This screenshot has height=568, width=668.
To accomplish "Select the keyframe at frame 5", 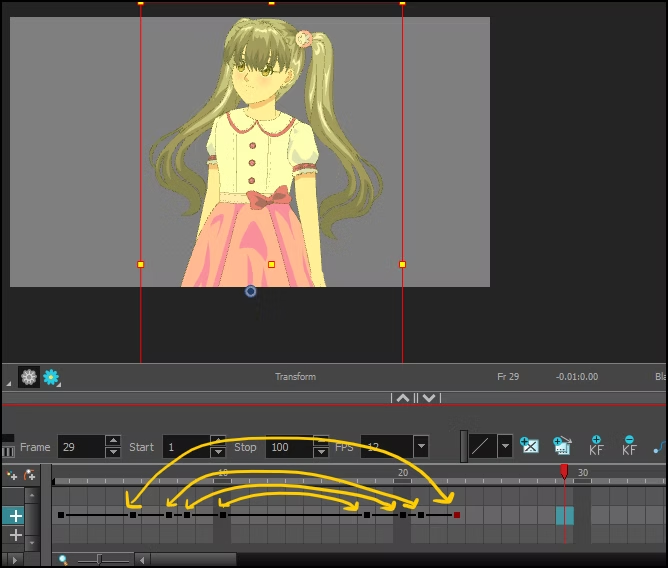I will click(x=133, y=515).
